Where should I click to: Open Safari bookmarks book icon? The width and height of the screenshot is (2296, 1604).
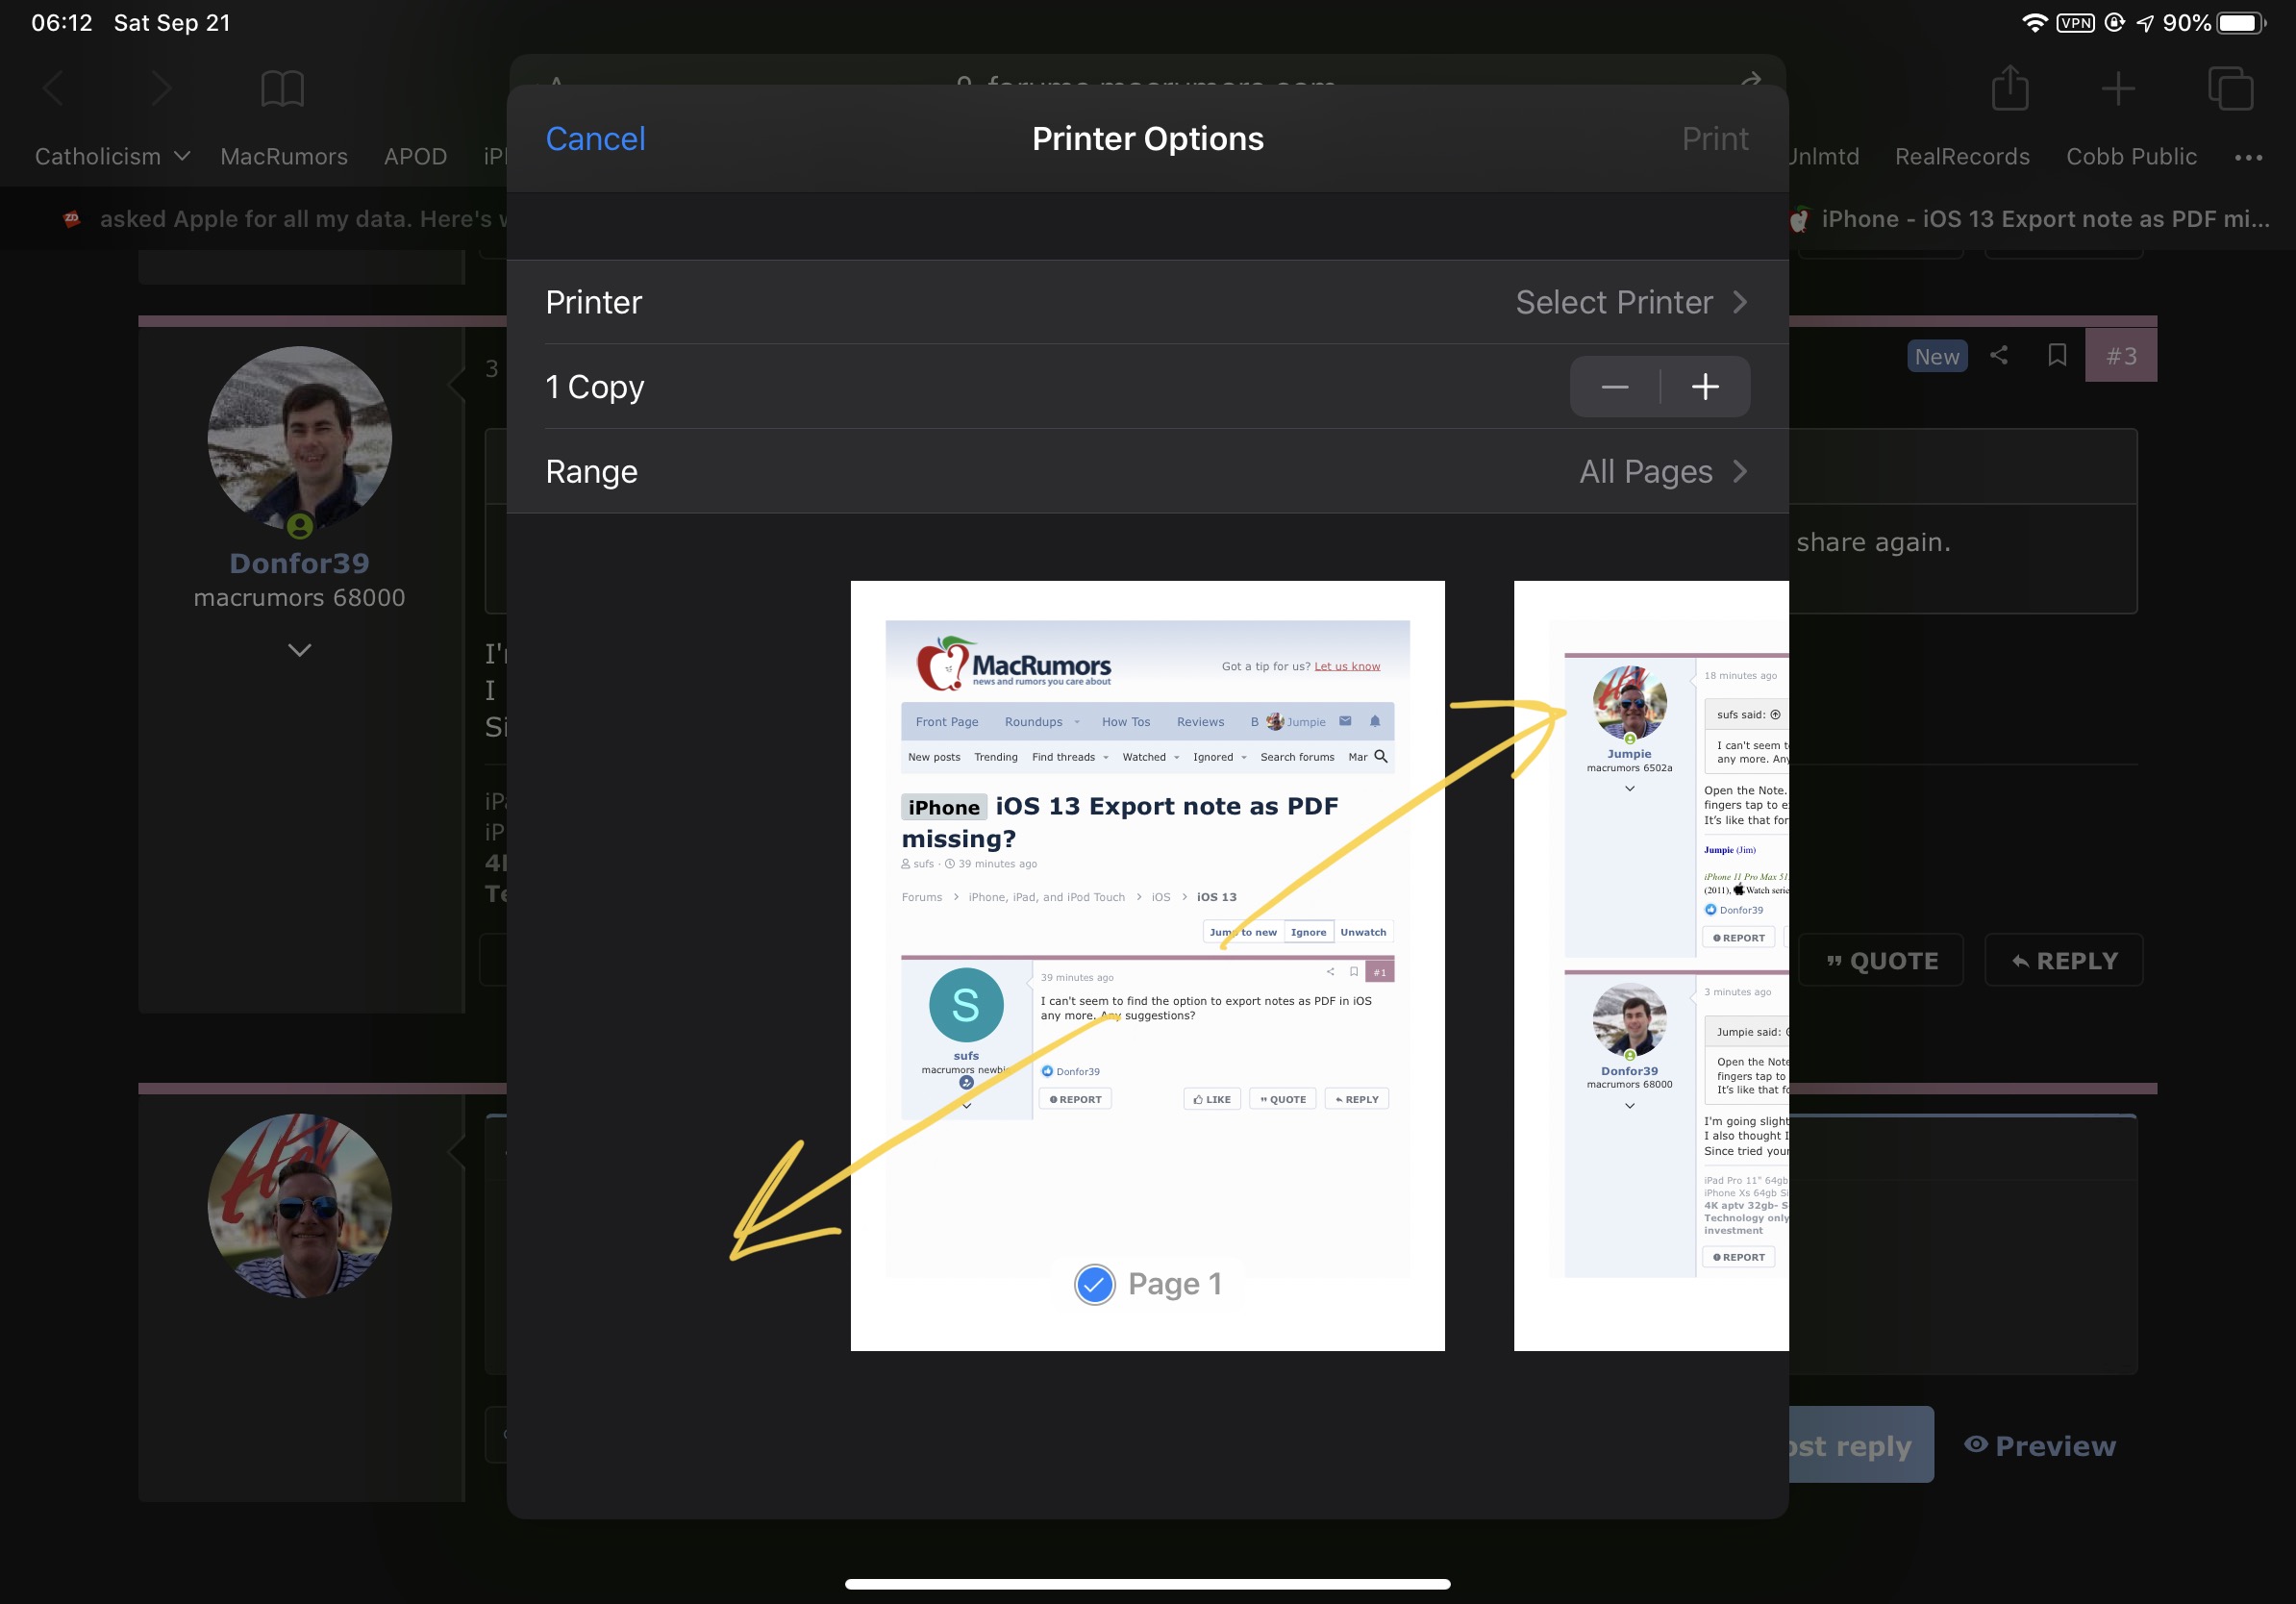point(282,89)
